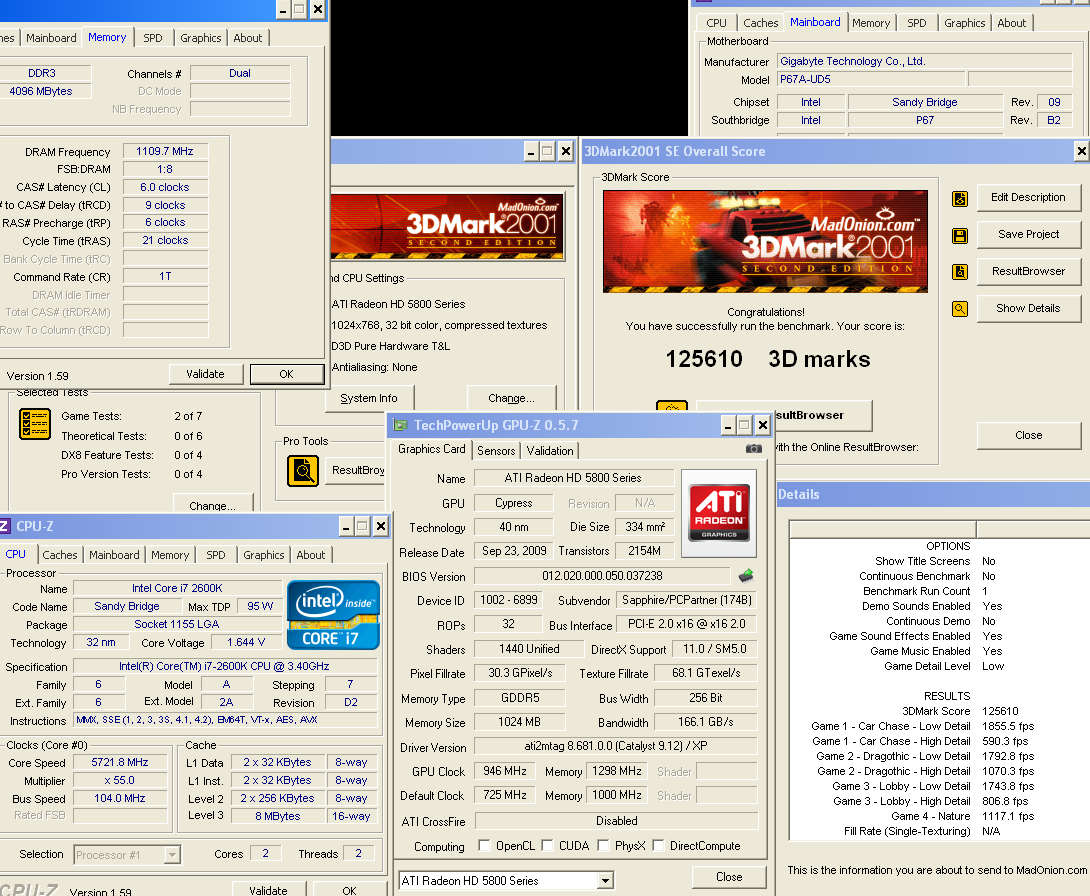Image resolution: width=1090 pixels, height=896 pixels.
Task: Click the DRAM Frequency value 1109.7 MHz
Action: (165, 152)
